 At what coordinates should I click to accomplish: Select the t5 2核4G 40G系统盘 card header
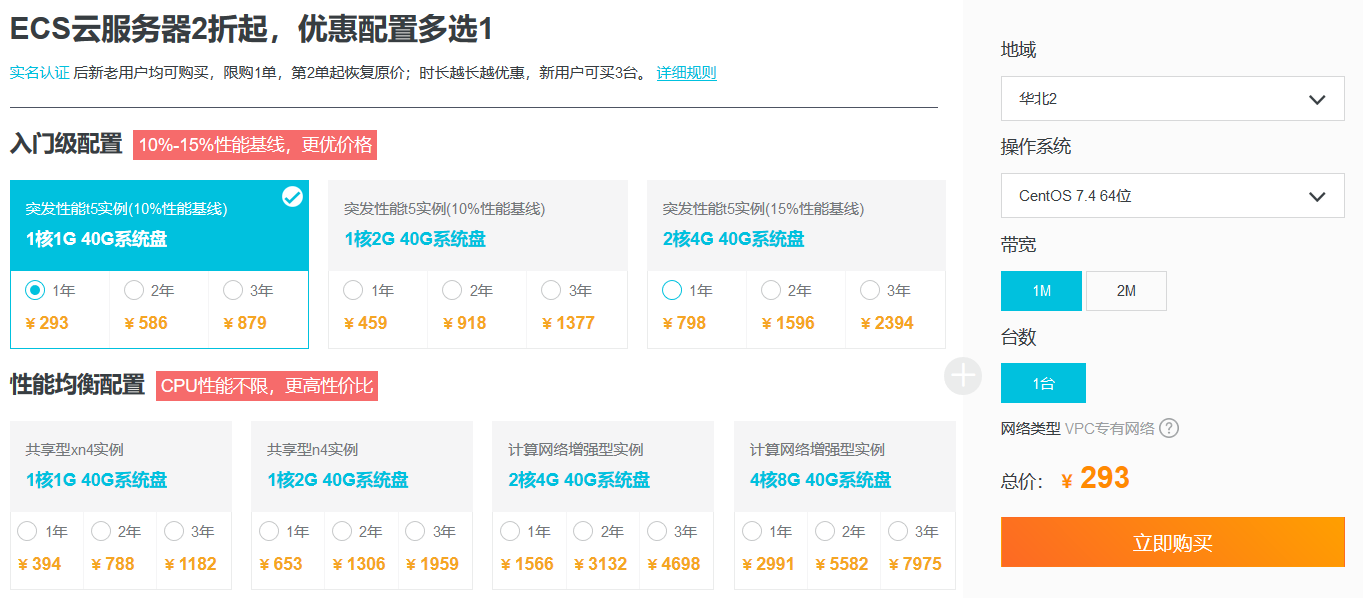tap(796, 225)
